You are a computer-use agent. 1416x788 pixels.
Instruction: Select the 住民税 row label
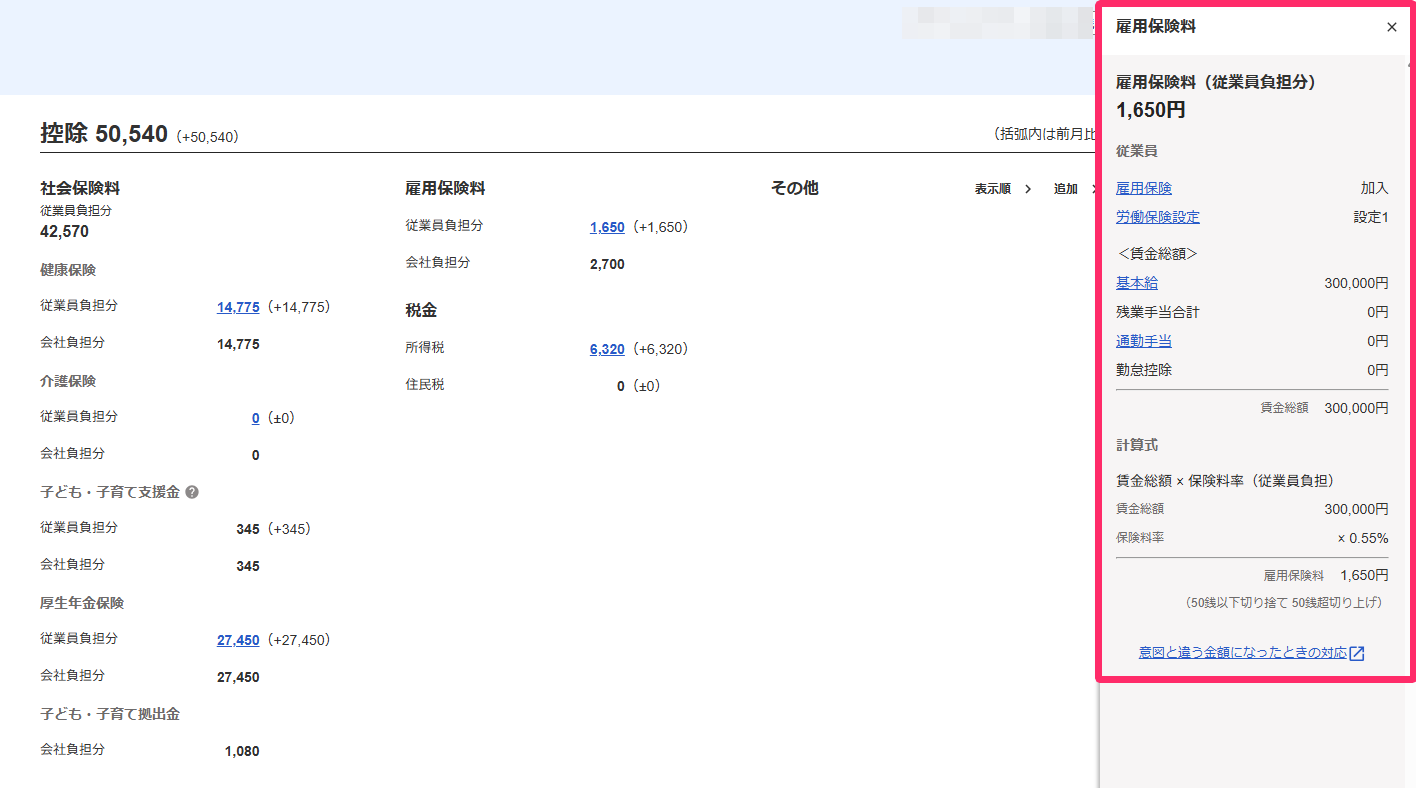click(424, 384)
